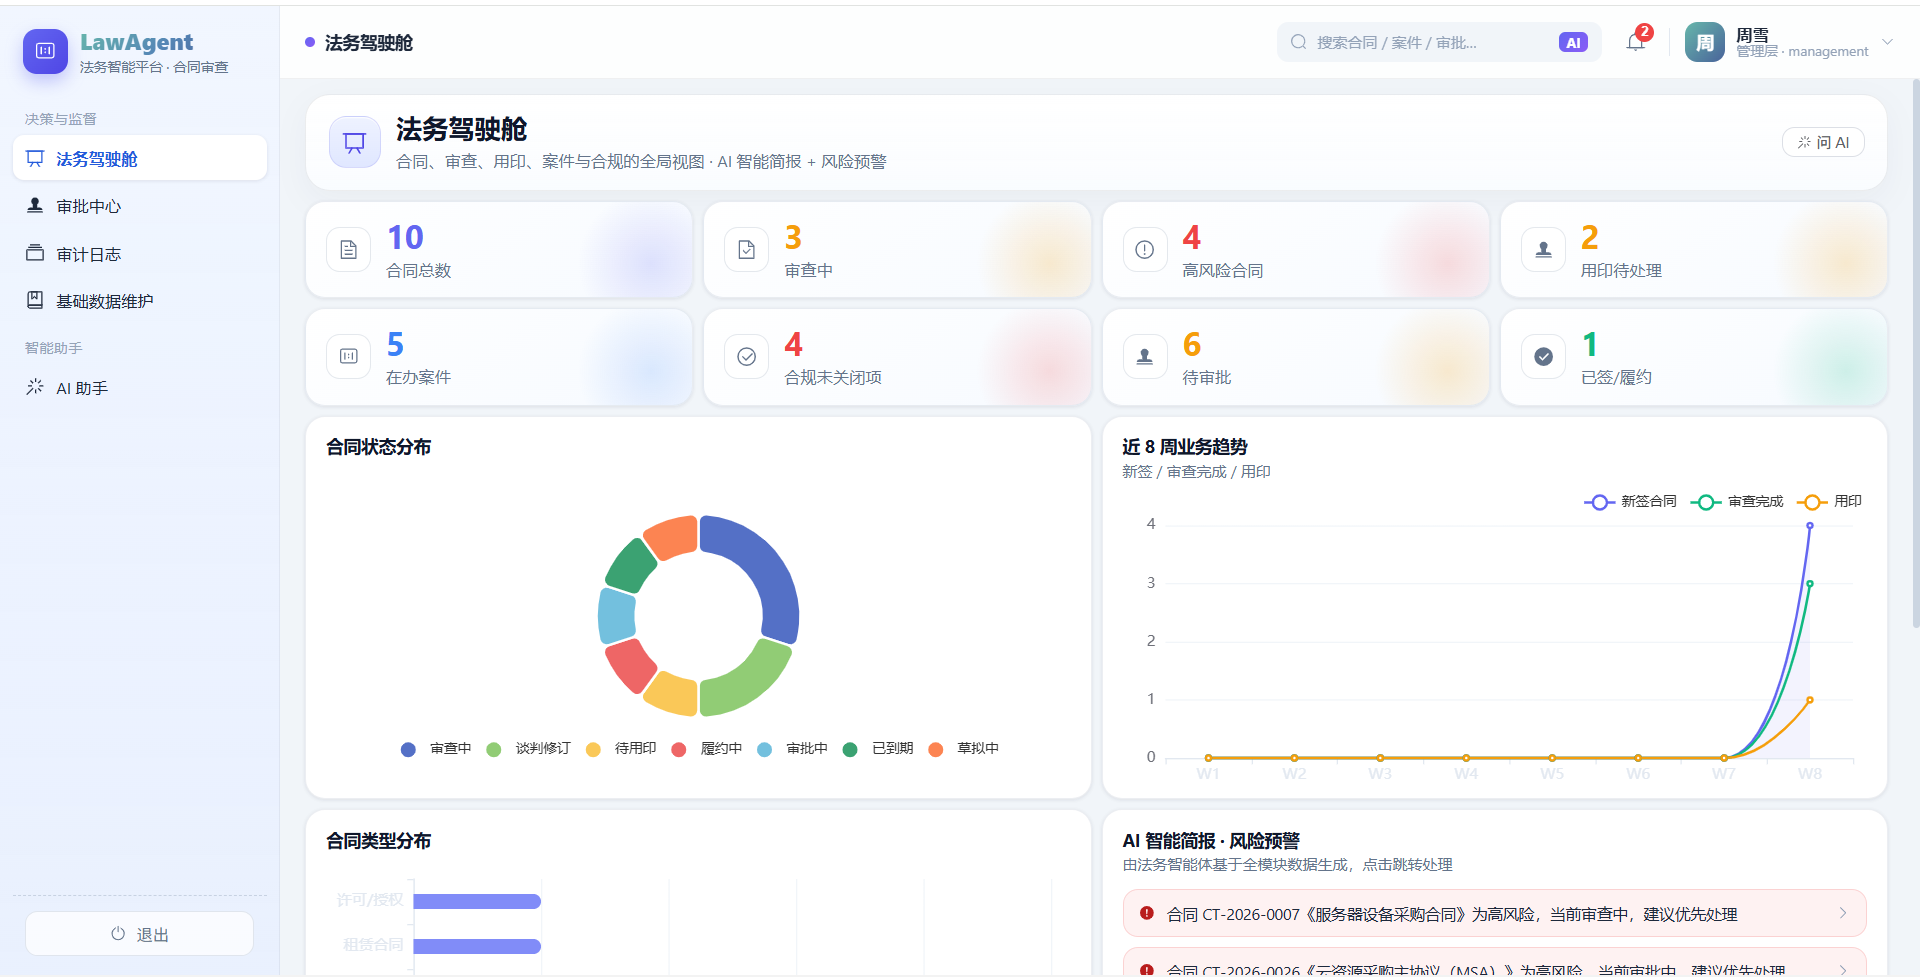1920x977 pixels.
Task: Toggle 审查中 legend item of donut chart
Action: click(x=436, y=749)
